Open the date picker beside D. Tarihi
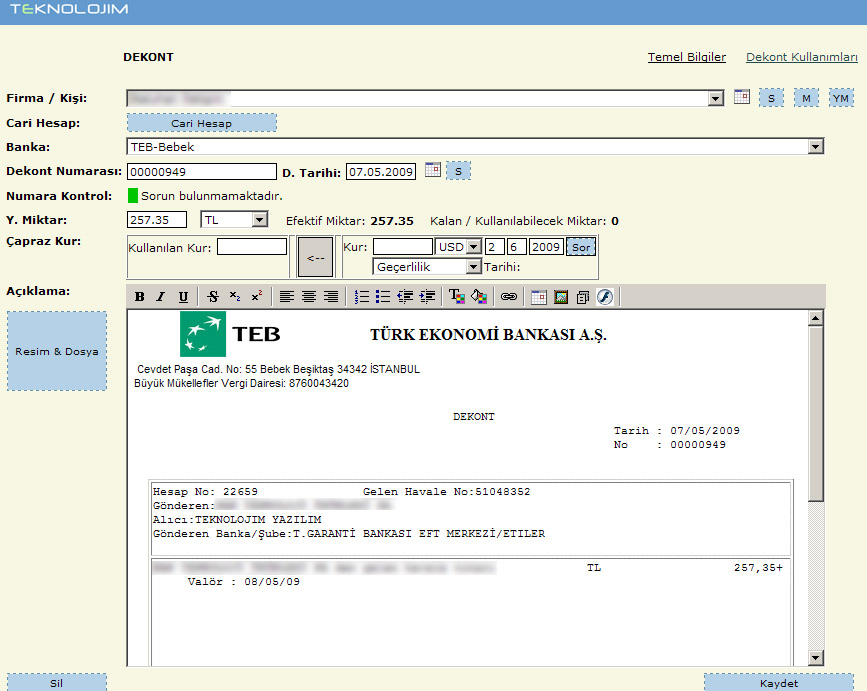 tap(433, 170)
